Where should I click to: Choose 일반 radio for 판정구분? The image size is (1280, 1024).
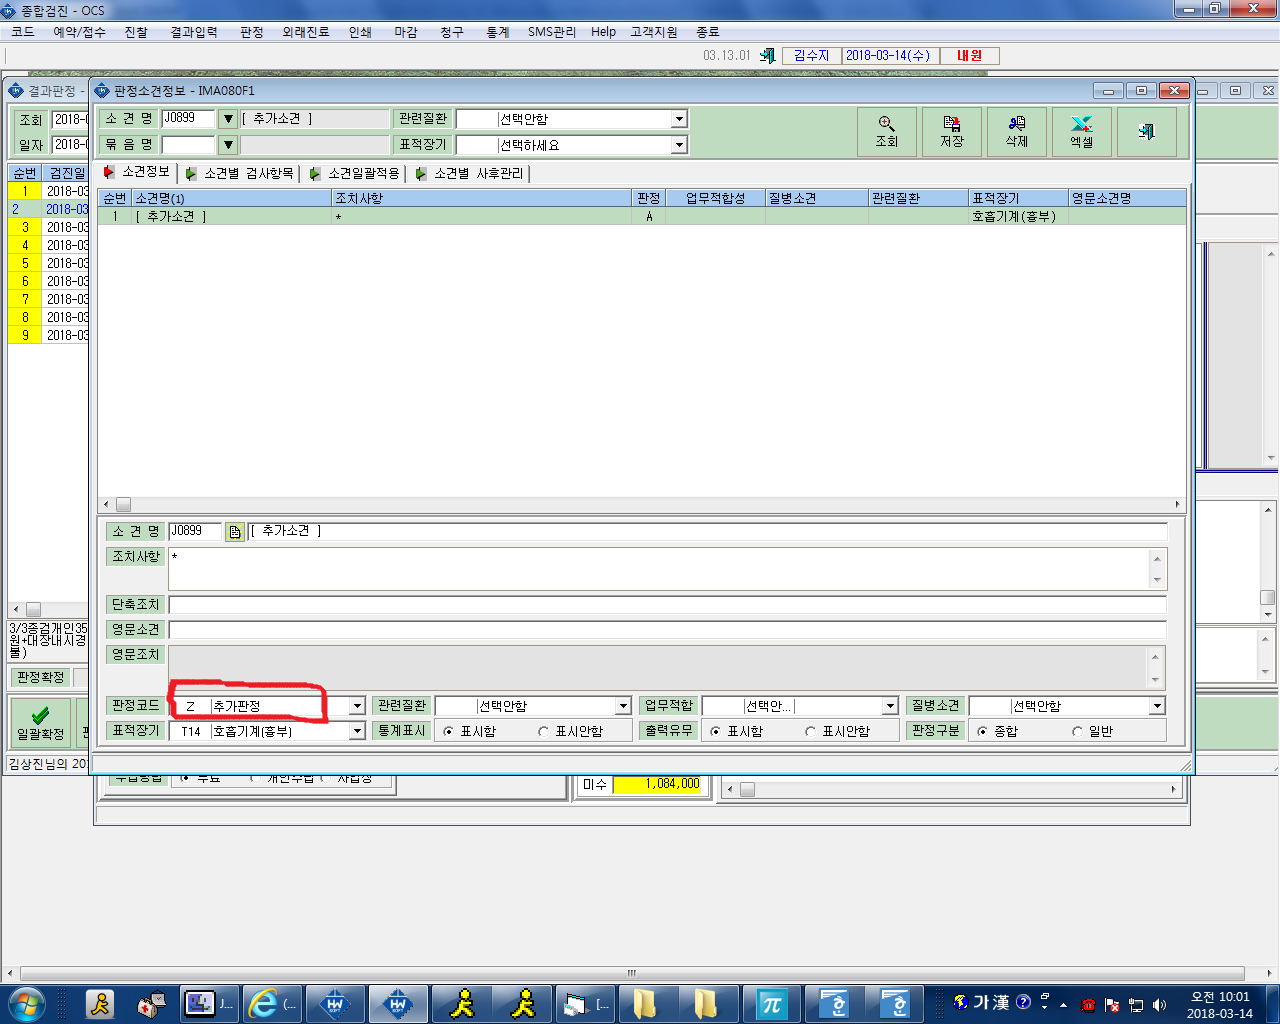(x=1093, y=732)
